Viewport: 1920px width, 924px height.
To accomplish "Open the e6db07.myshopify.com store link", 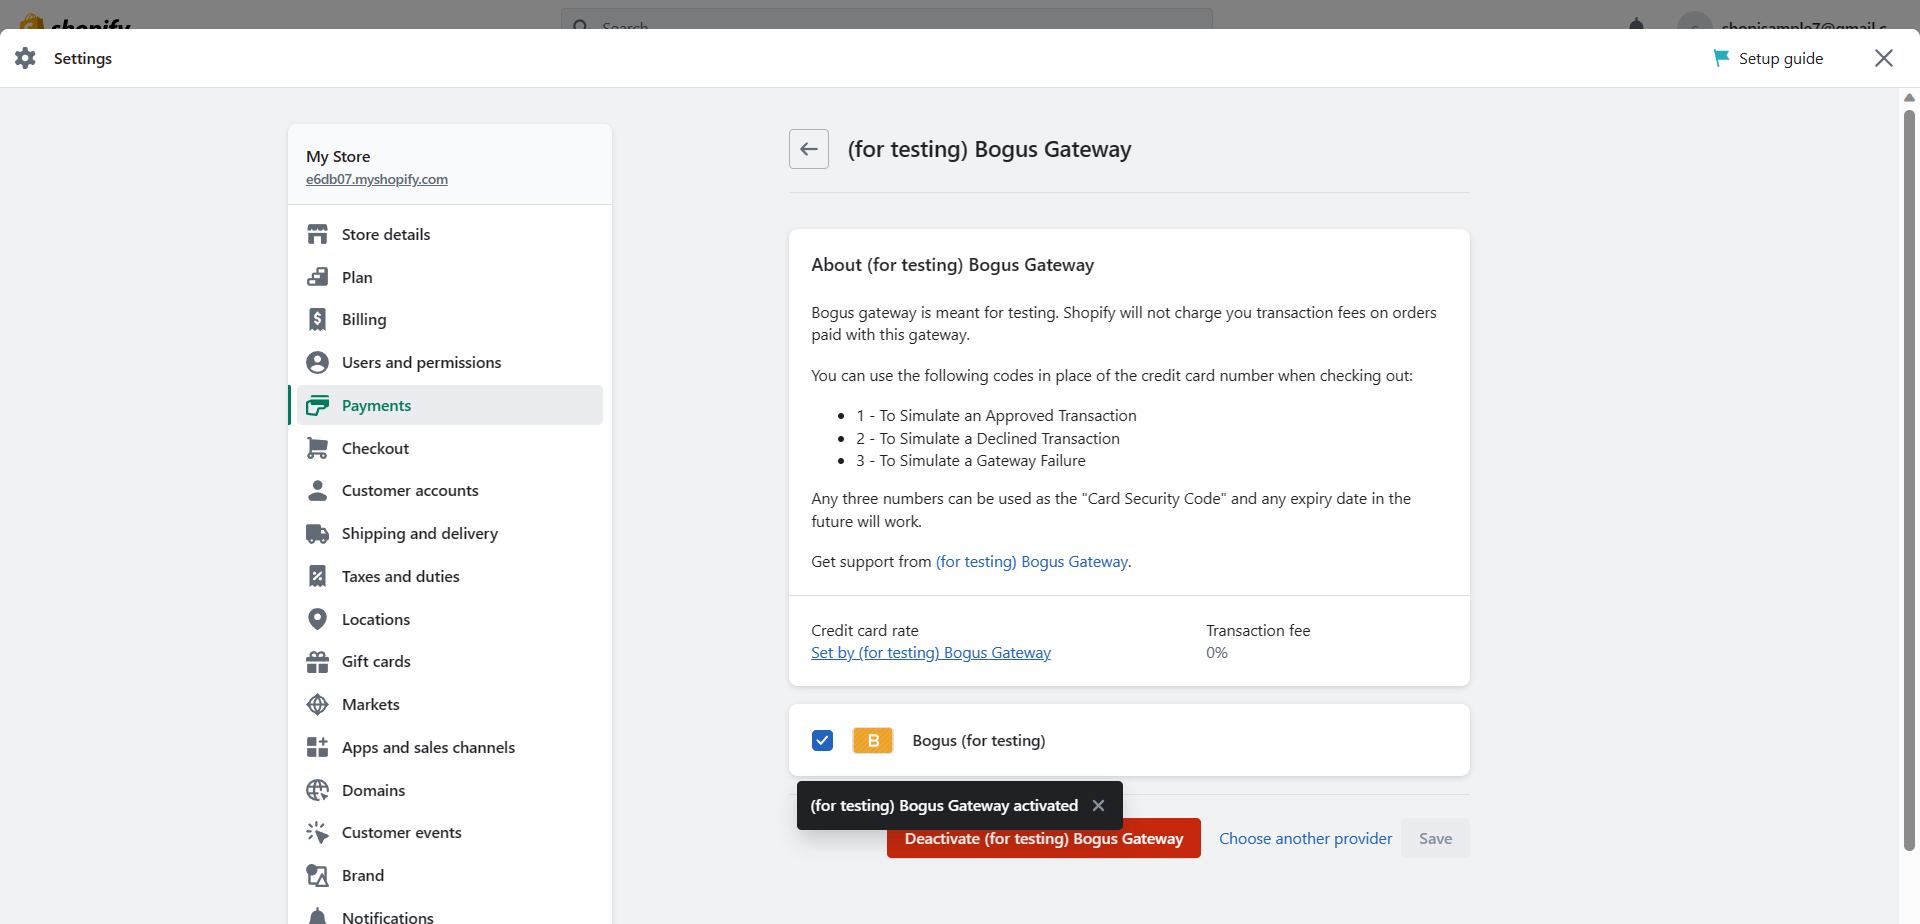I will 377,180.
